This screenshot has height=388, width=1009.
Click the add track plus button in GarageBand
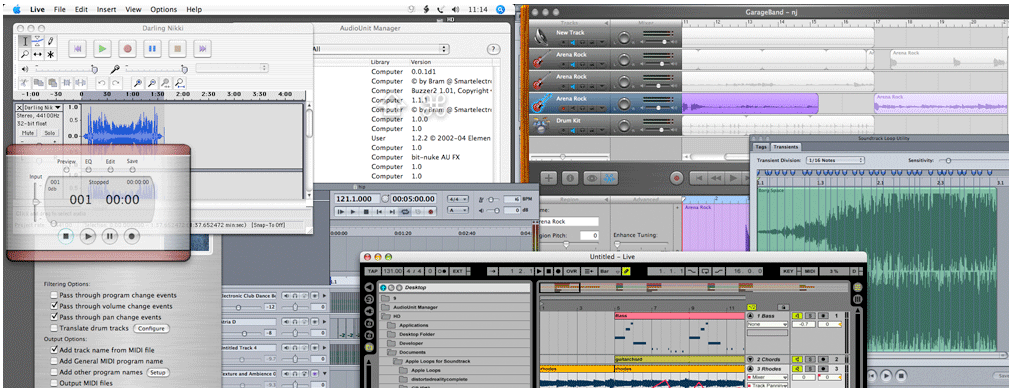548,178
